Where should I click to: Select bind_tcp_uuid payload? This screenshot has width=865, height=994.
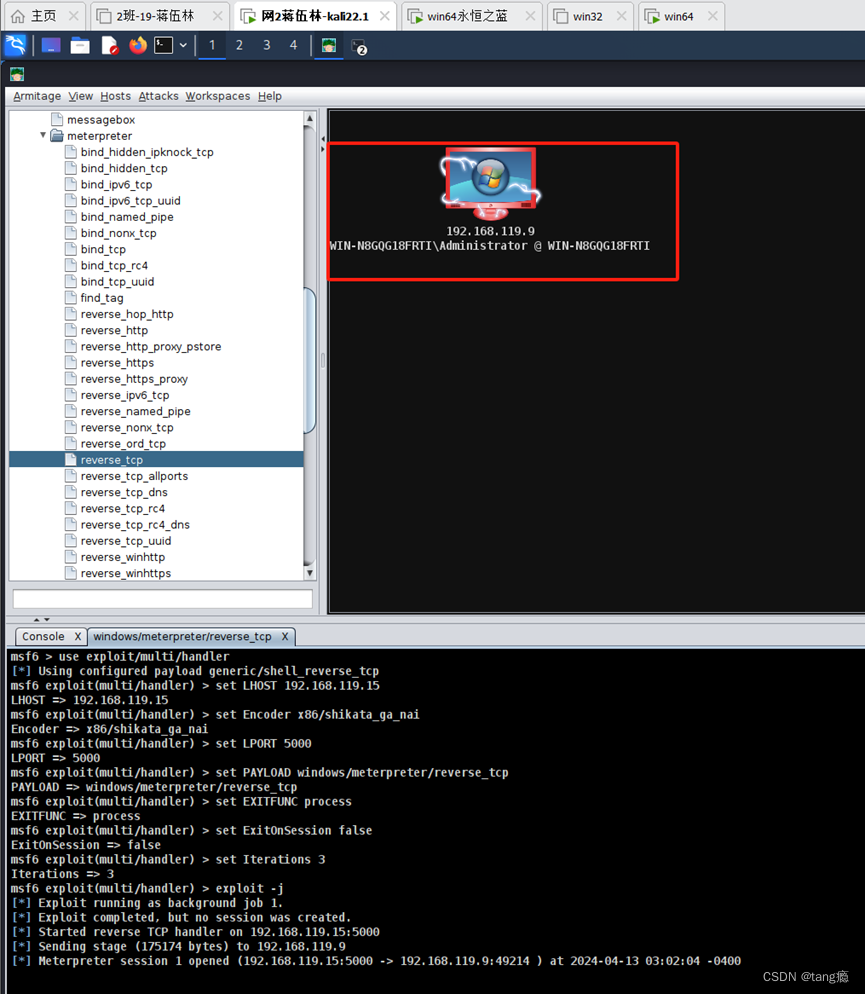(x=117, y=281)
